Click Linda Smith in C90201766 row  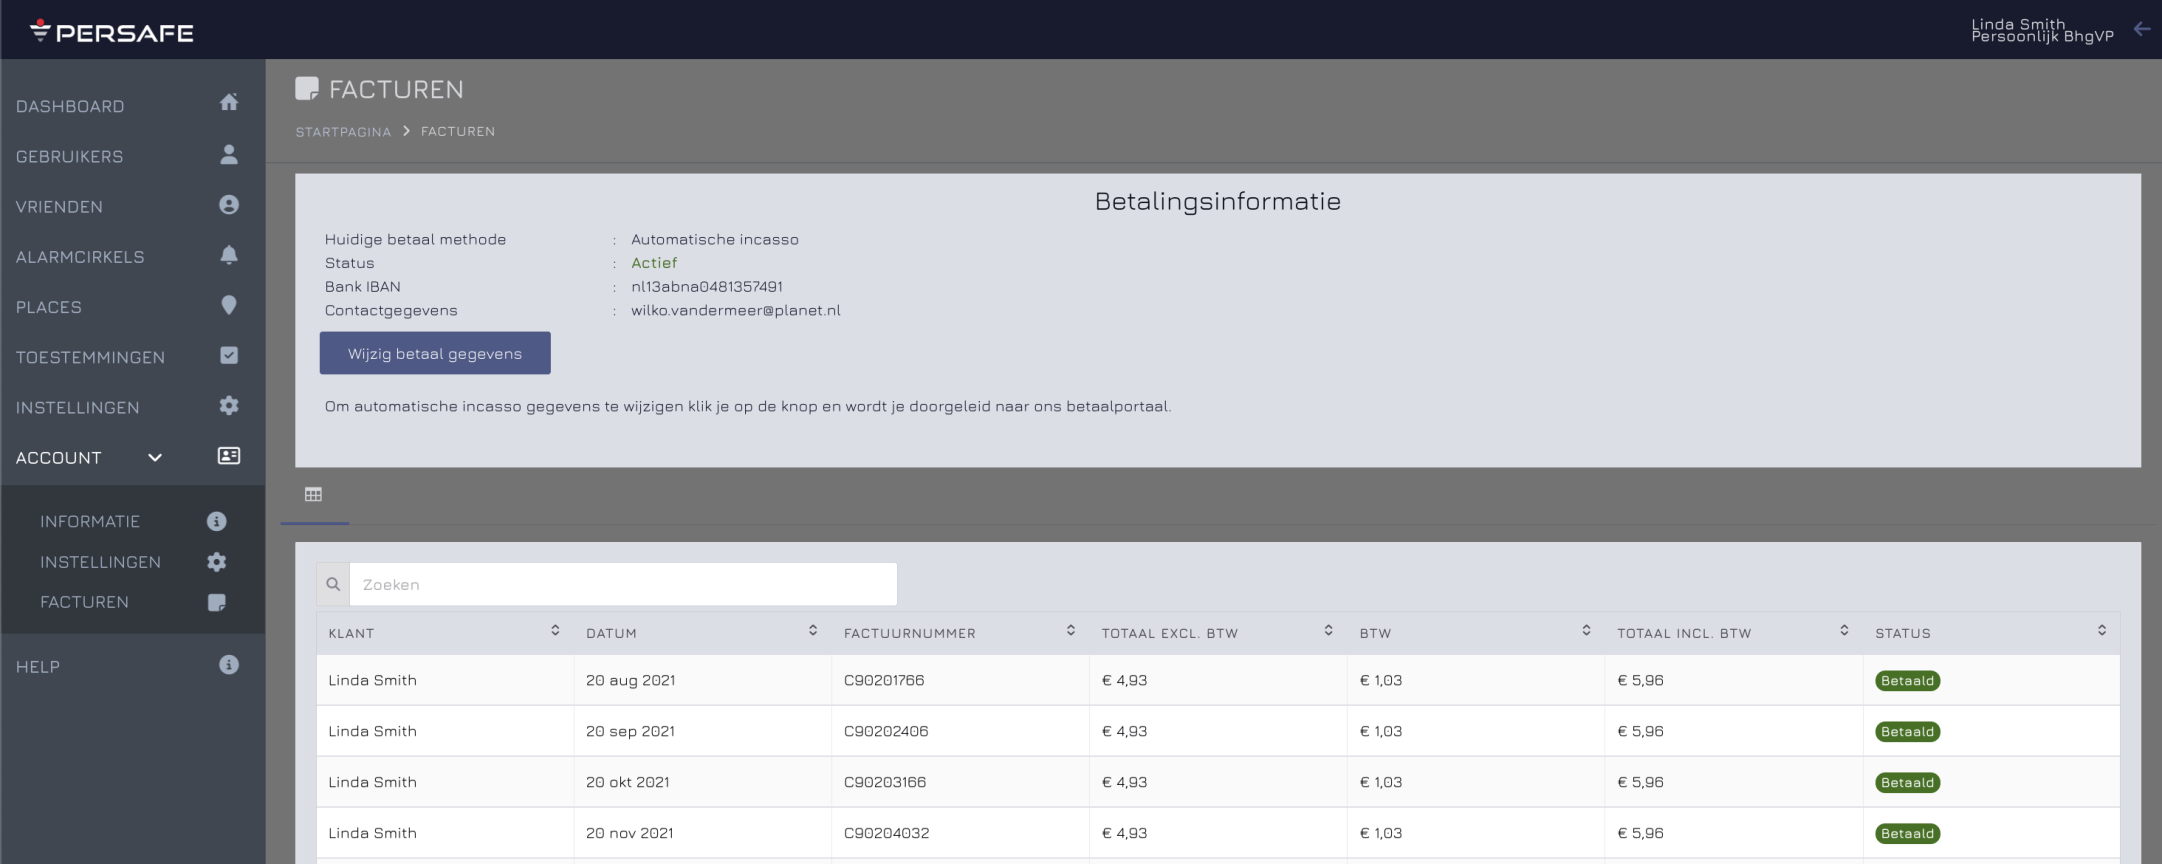pos(372,680)
